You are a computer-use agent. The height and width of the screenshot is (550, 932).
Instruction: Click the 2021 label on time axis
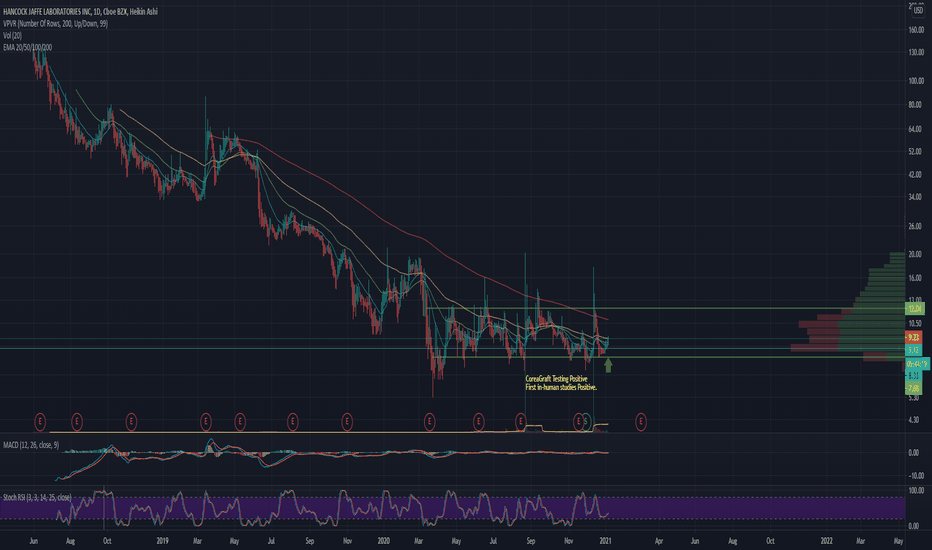coord(605,541)
